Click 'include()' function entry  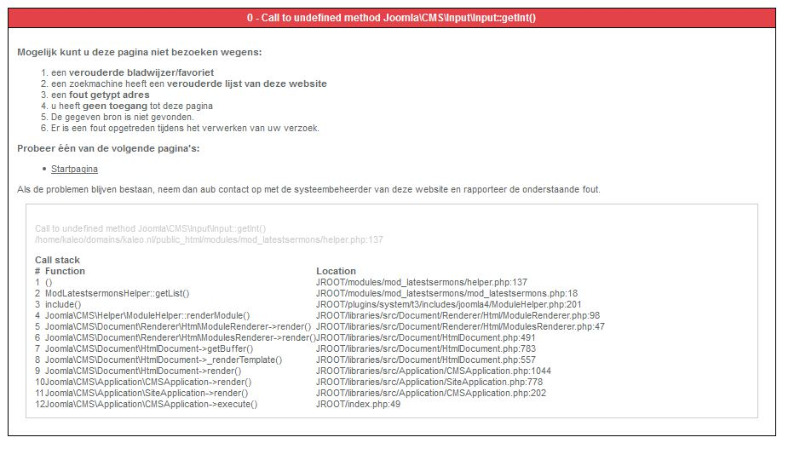[63, 305]
